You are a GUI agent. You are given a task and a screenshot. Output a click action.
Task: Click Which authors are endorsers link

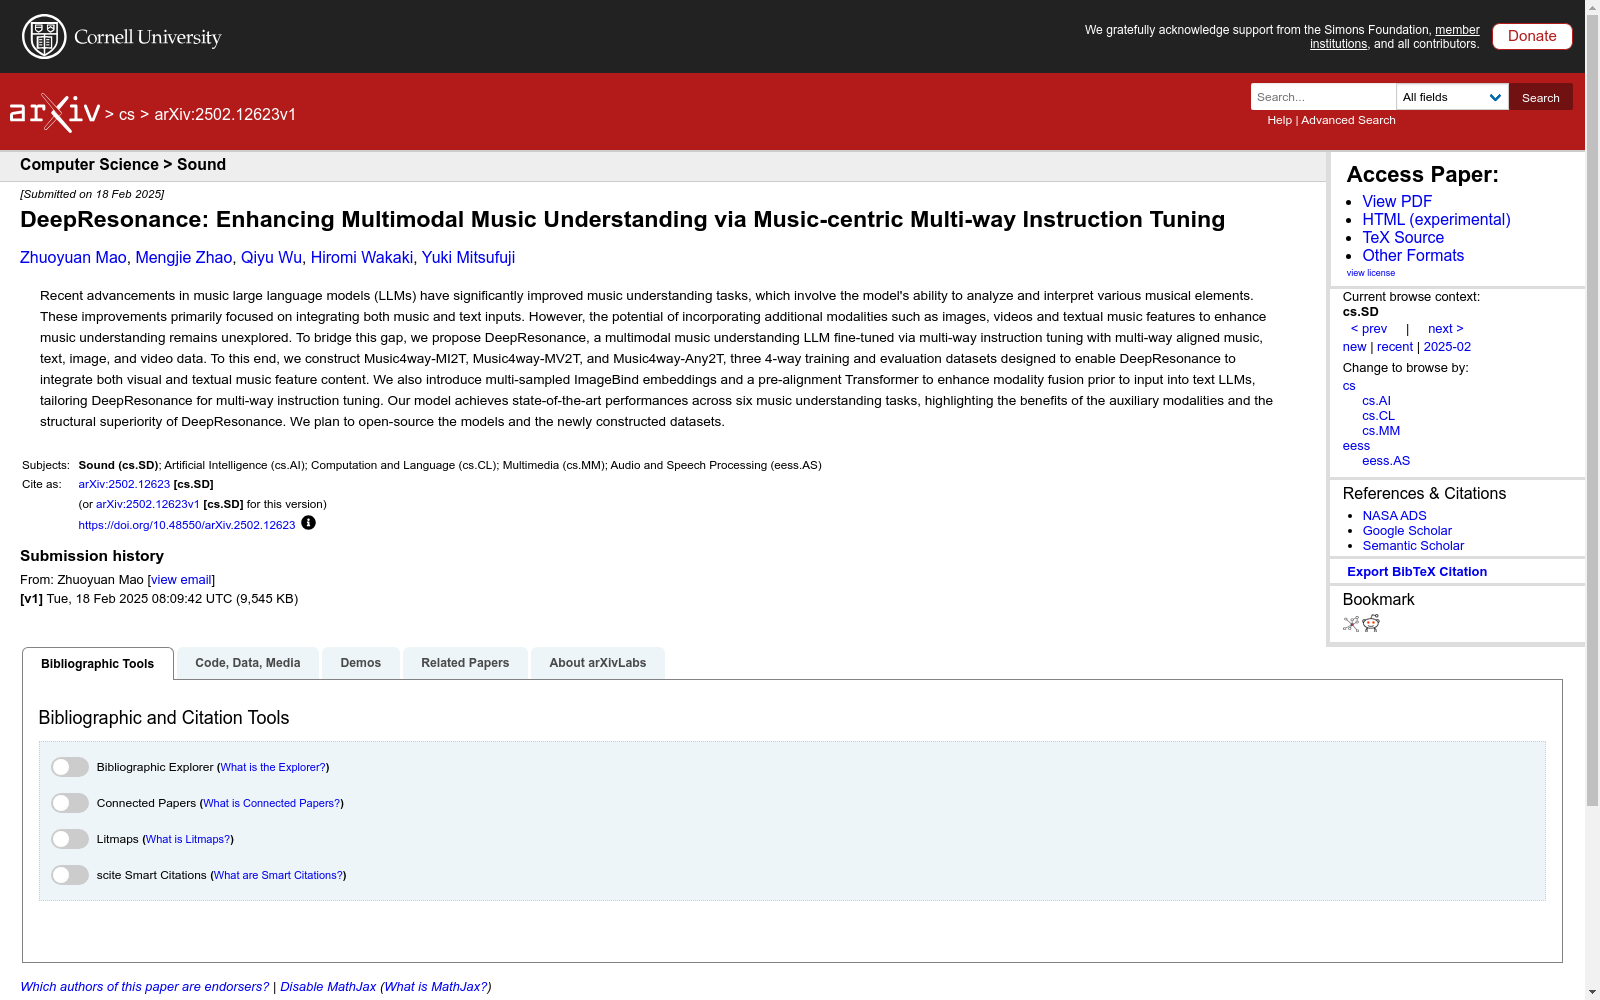145,987
